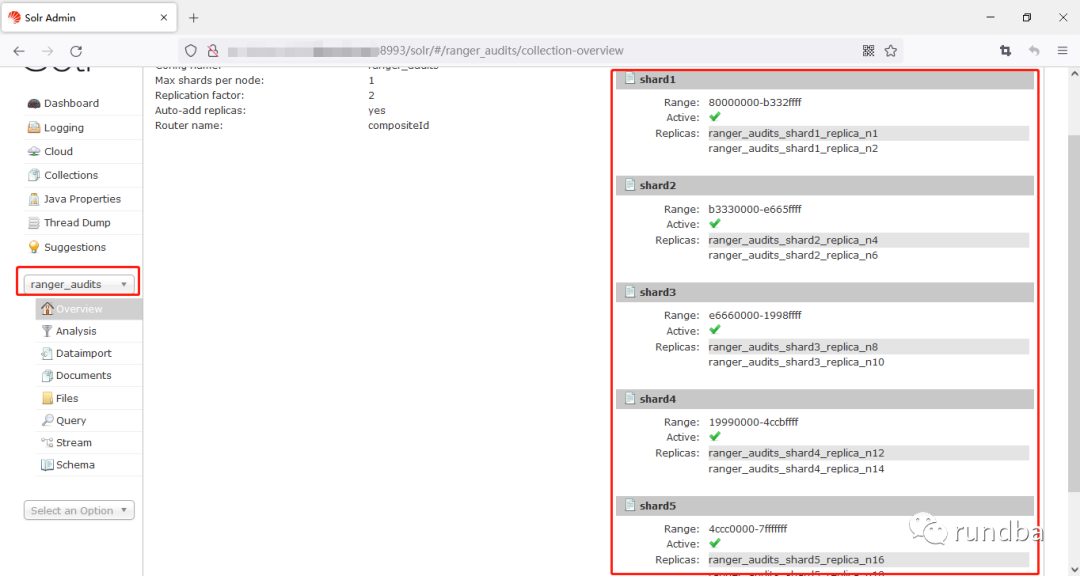The width and height of the screenshot is (1080, 576).
Task: Go to the Cloud view
Action: coord(58,152)
